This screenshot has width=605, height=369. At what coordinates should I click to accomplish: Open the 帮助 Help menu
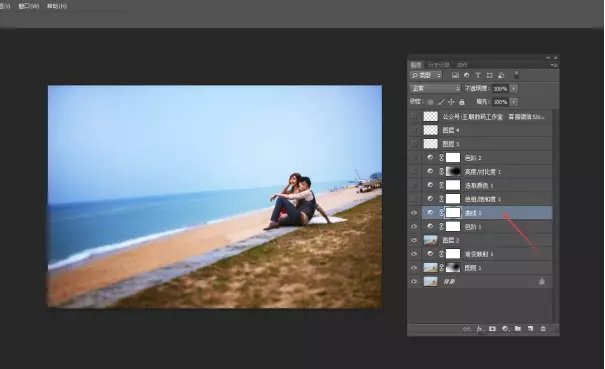pos(57,6)
